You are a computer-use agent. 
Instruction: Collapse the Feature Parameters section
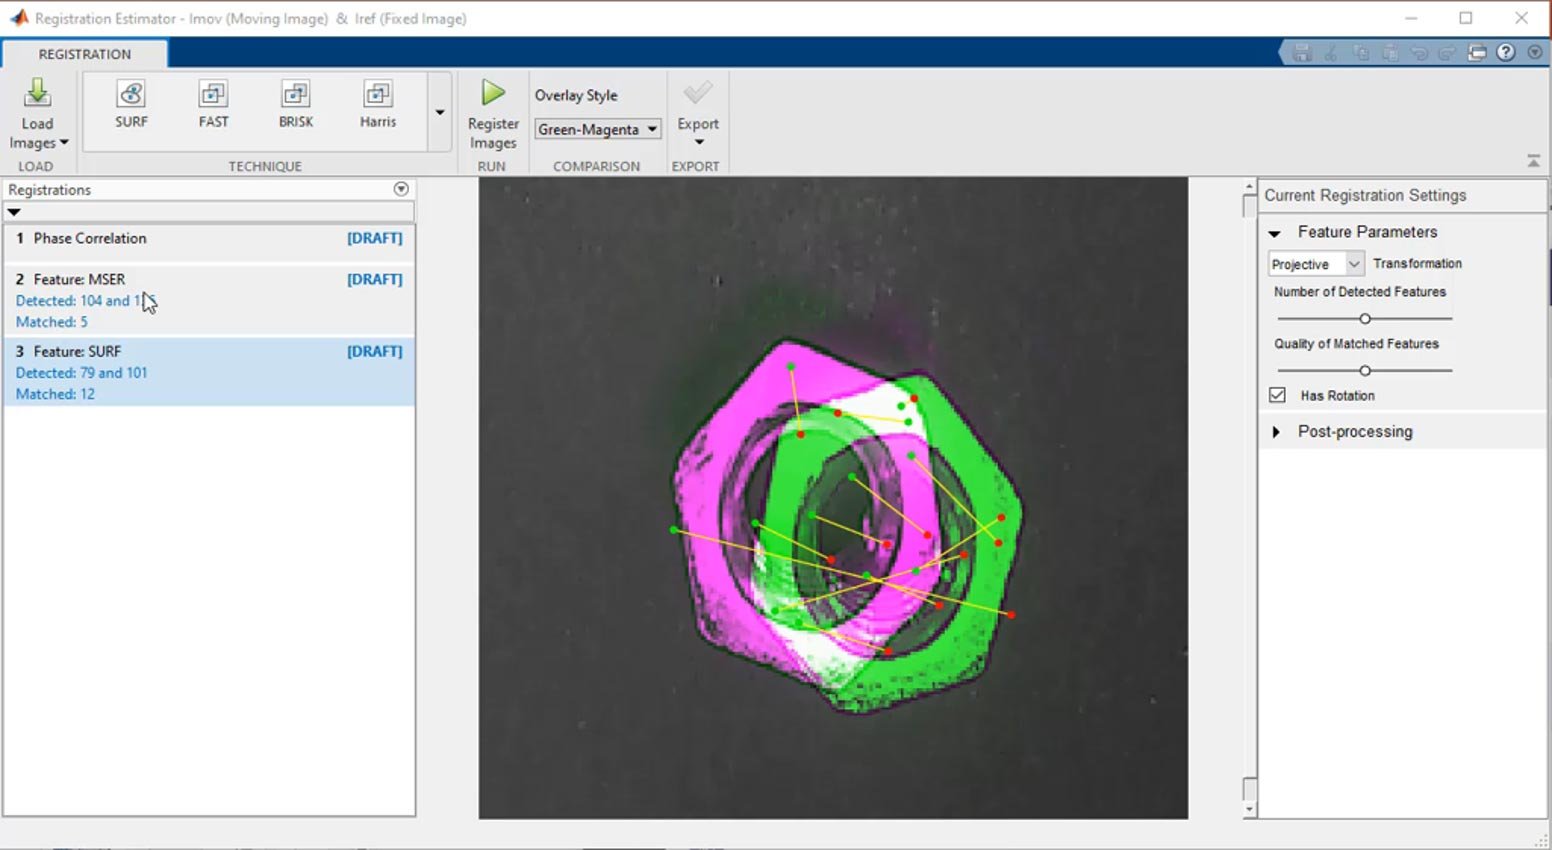point(1274,231)
